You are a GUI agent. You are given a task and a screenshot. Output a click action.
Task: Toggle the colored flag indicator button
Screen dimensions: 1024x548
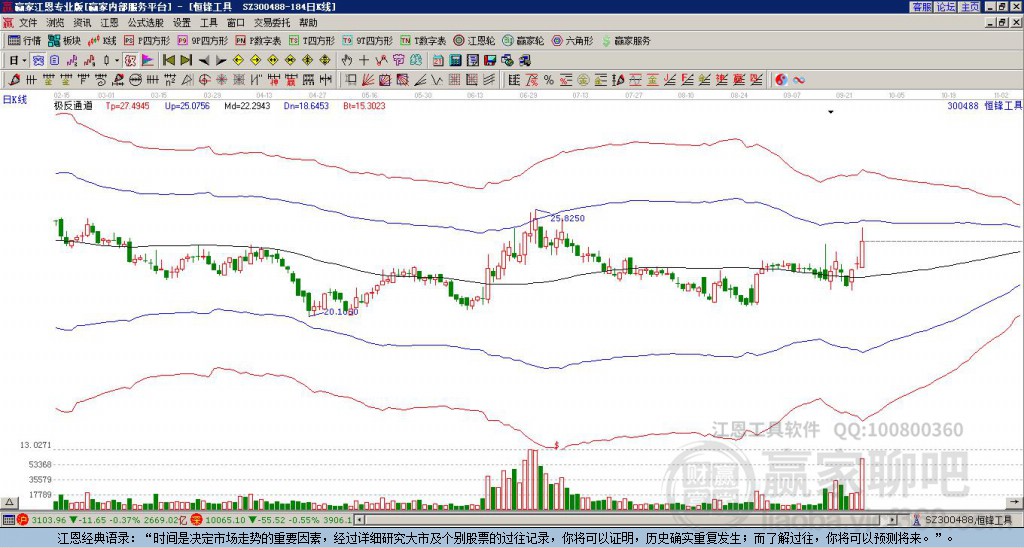pyautogui.click(x=148, y=61)
